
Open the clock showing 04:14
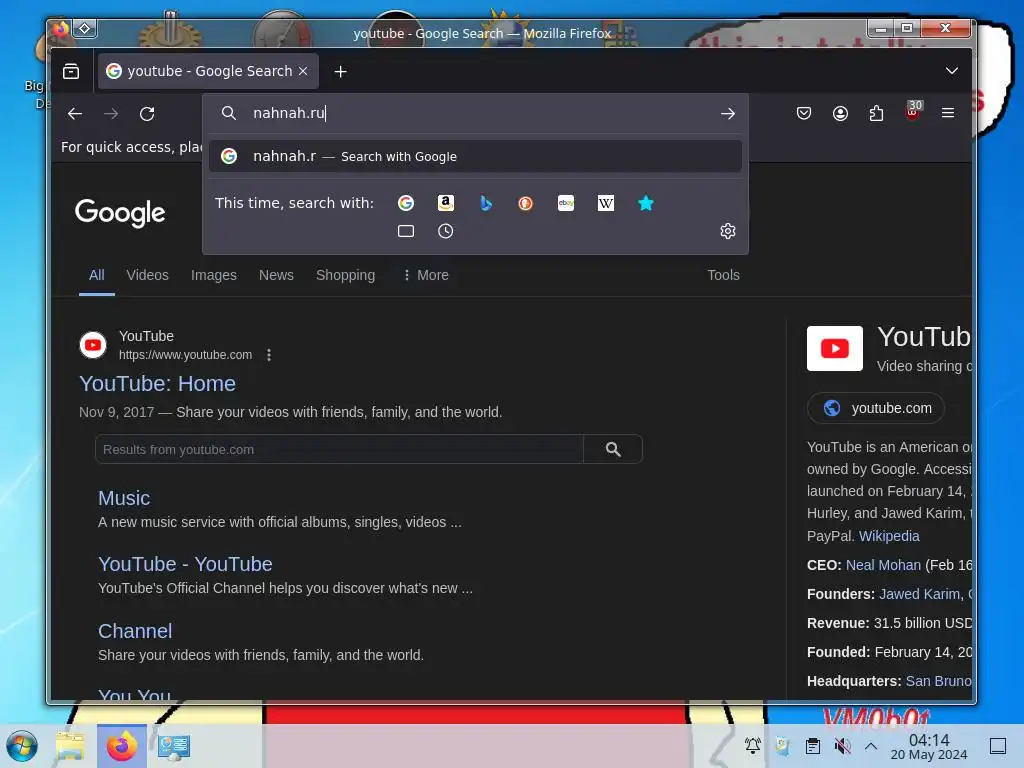point(929,746)
